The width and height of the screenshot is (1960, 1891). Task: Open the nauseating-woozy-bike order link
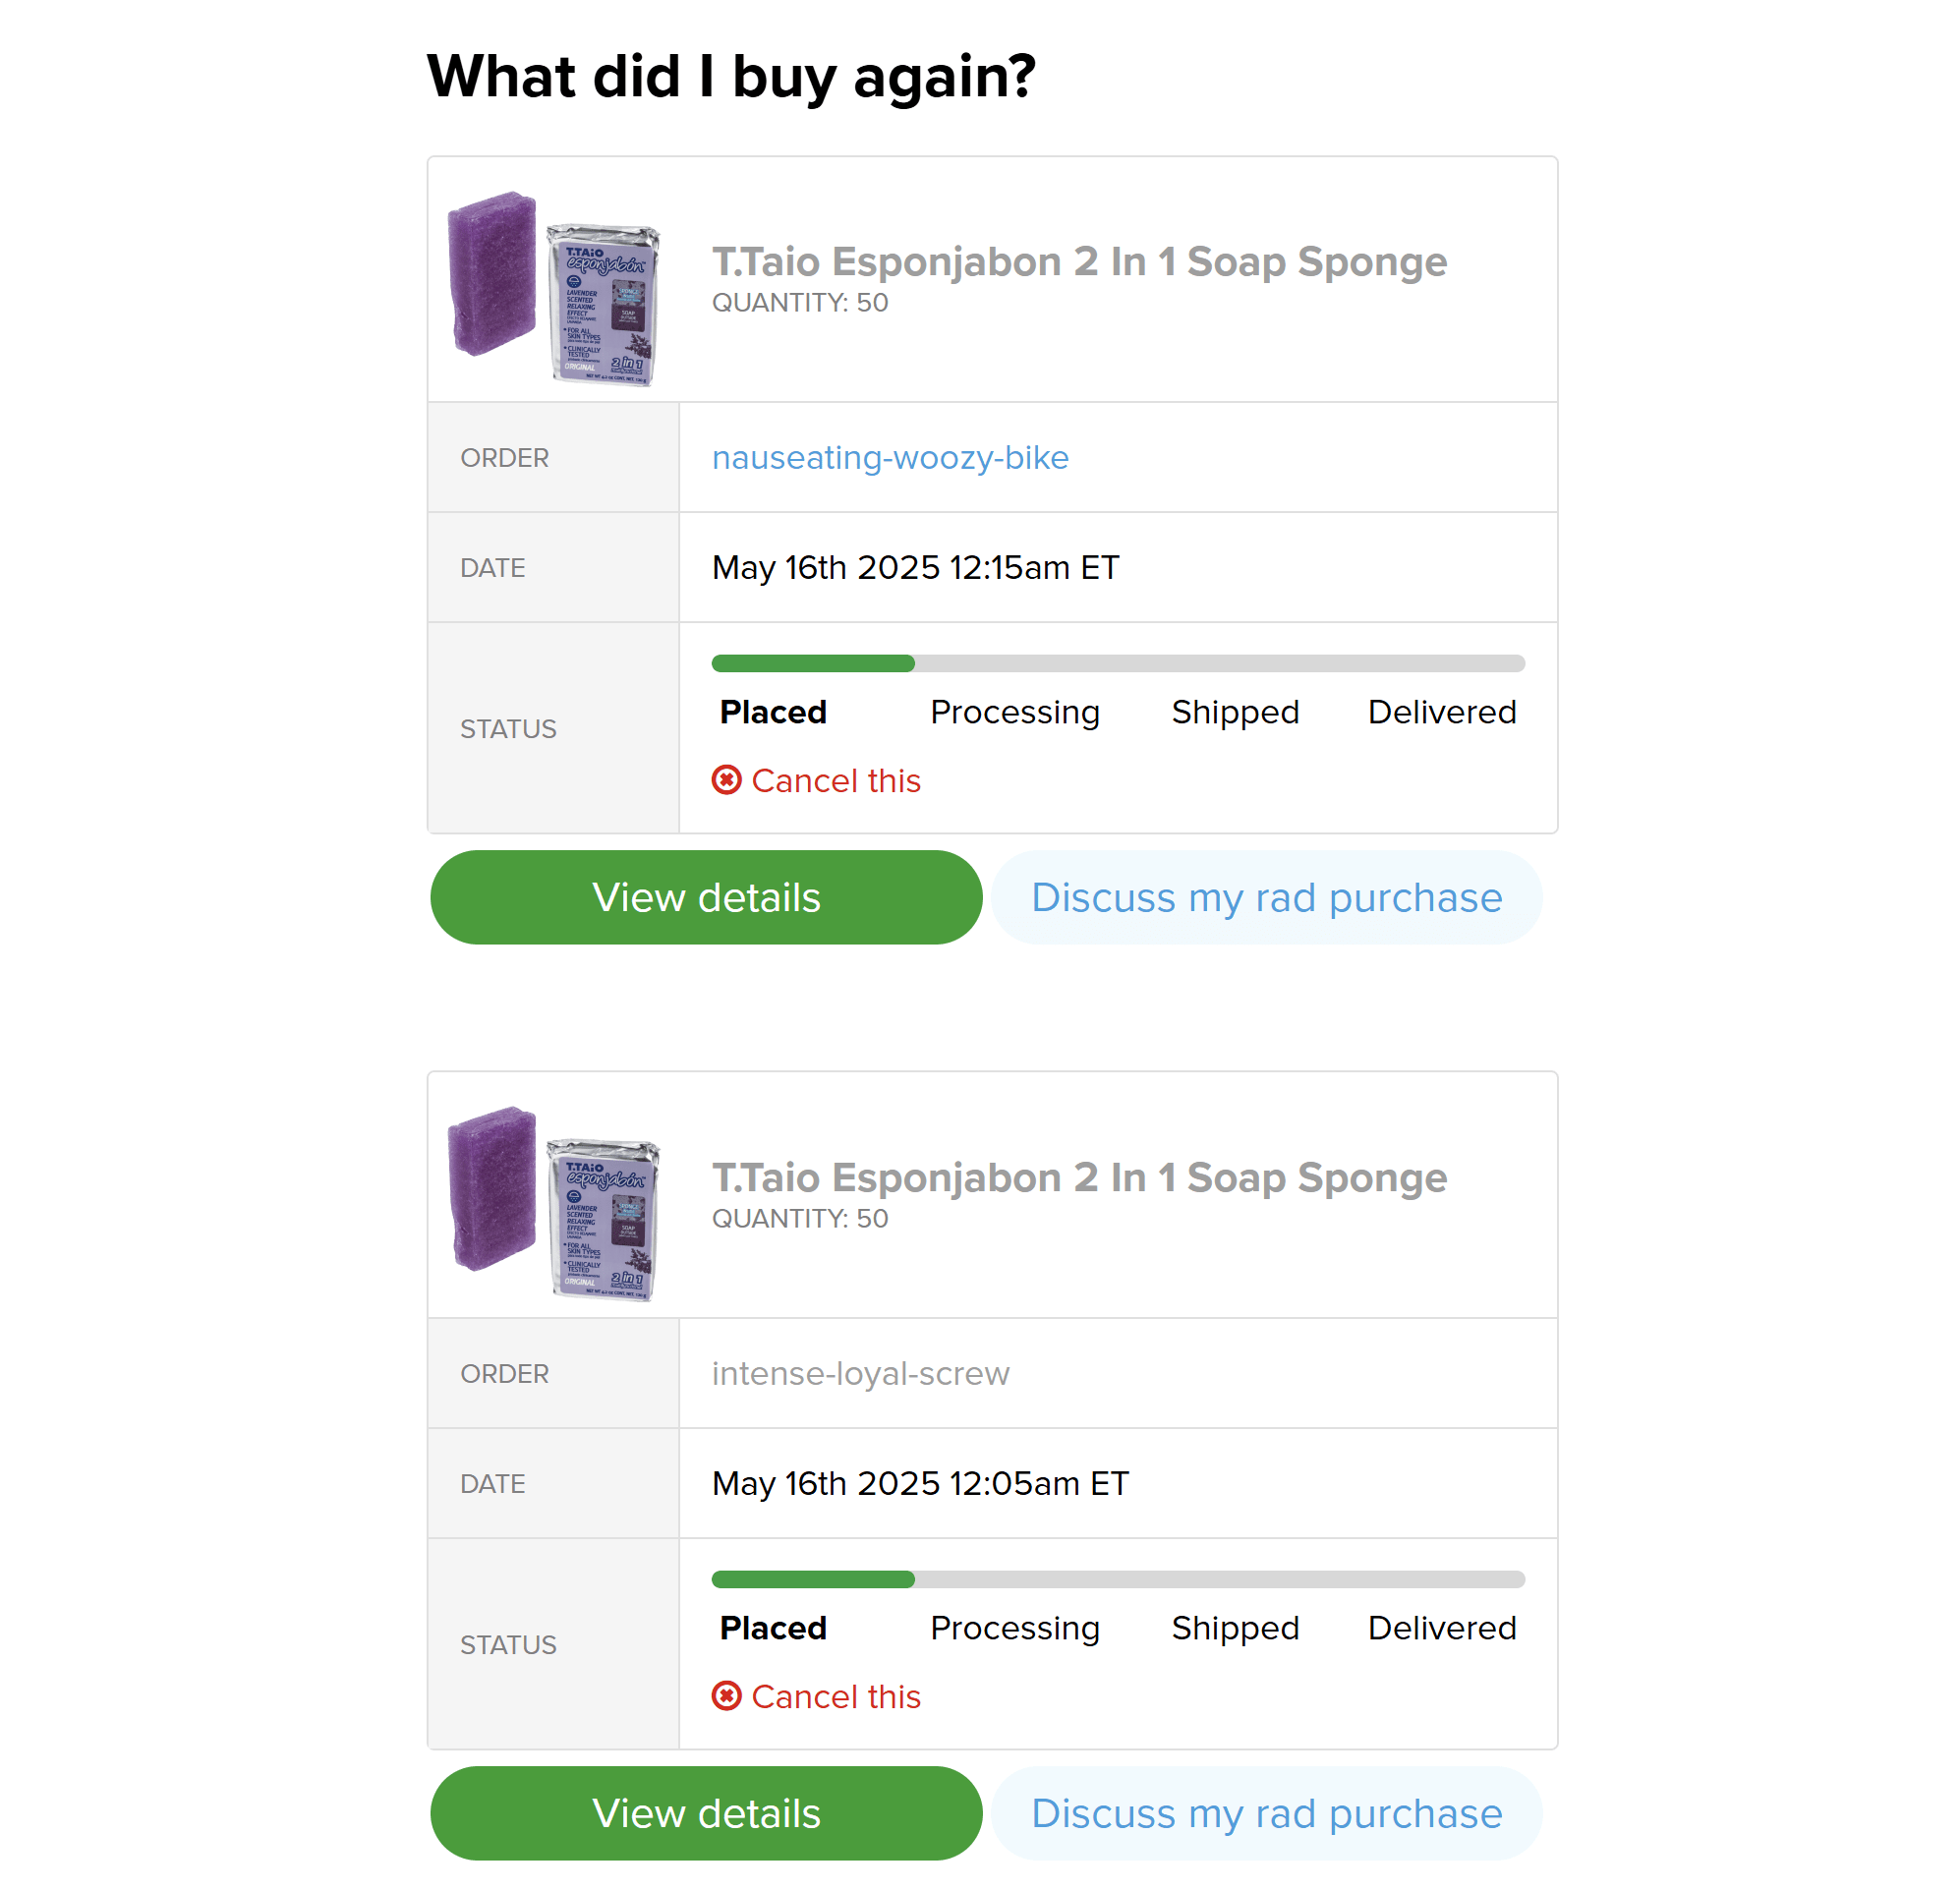pos(890,457)
